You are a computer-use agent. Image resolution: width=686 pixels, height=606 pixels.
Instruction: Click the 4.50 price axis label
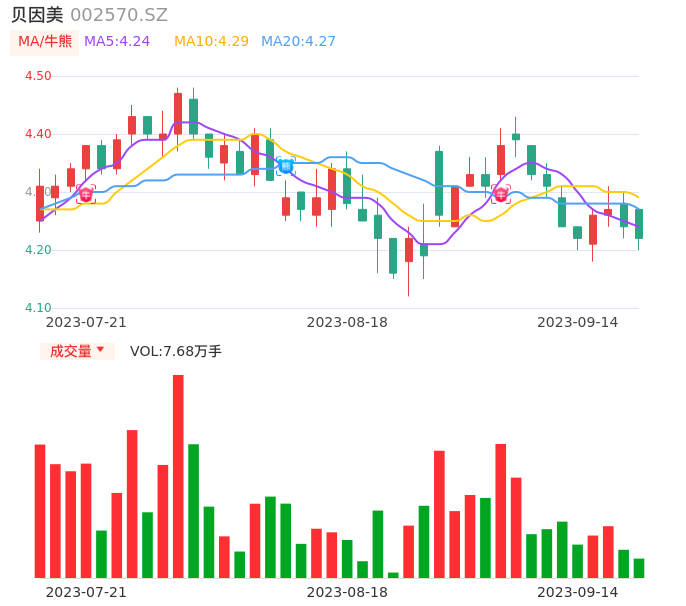38,76
